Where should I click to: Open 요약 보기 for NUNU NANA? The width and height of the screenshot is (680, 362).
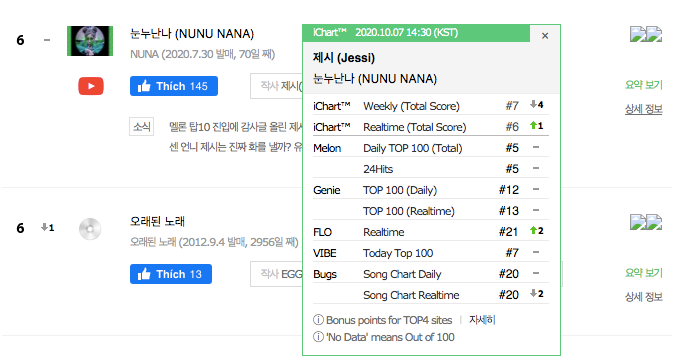[x=644, y=85]
